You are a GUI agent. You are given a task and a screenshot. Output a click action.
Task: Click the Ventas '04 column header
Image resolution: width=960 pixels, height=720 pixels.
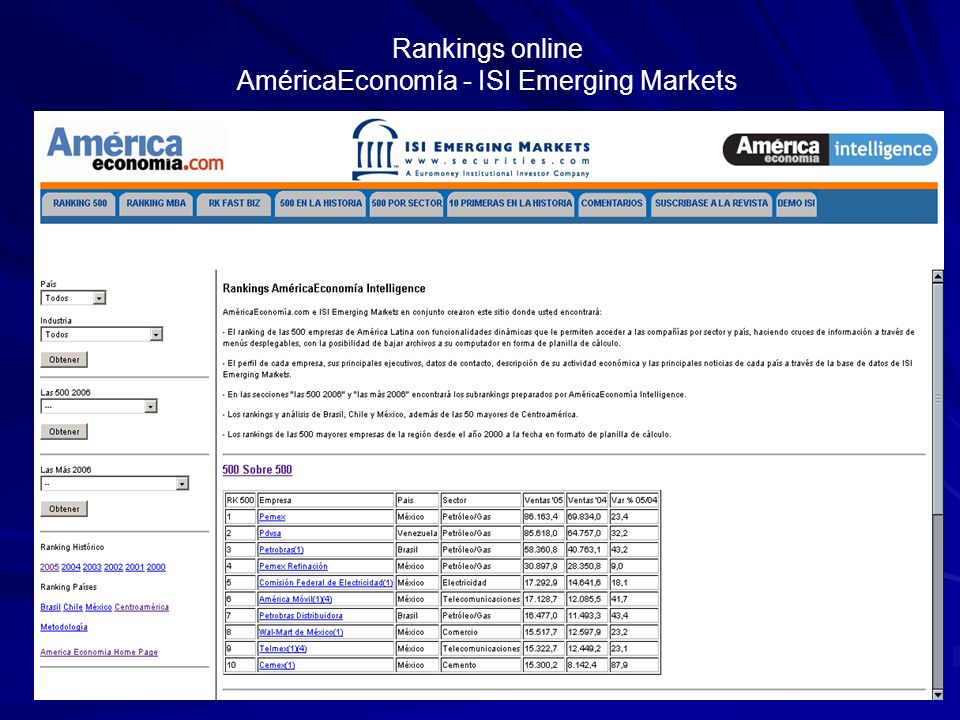point(587,500)
